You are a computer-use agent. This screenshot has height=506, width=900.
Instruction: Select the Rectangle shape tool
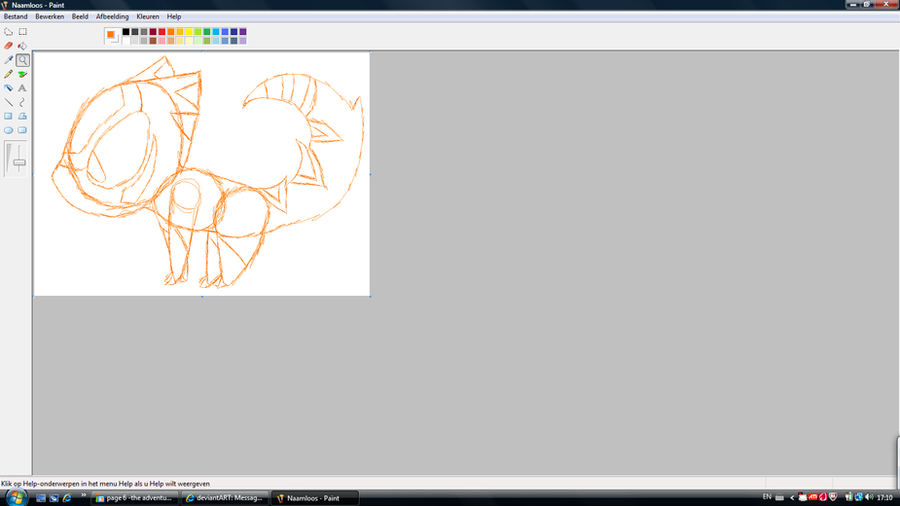(x=8, y=116)
